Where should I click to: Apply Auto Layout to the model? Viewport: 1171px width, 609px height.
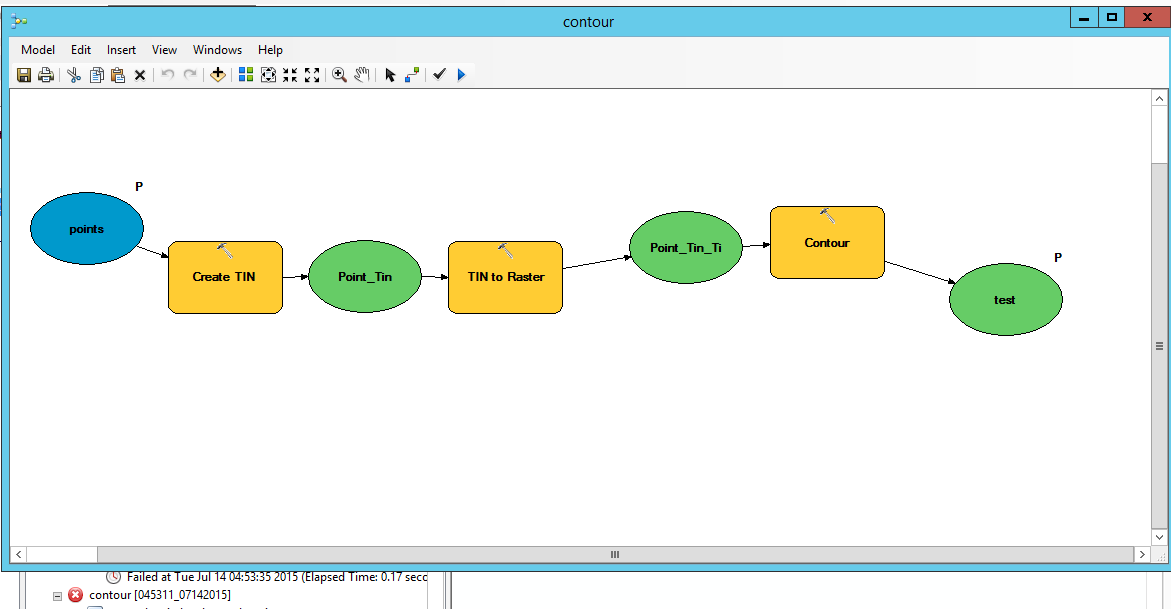[x=246, y=75]
